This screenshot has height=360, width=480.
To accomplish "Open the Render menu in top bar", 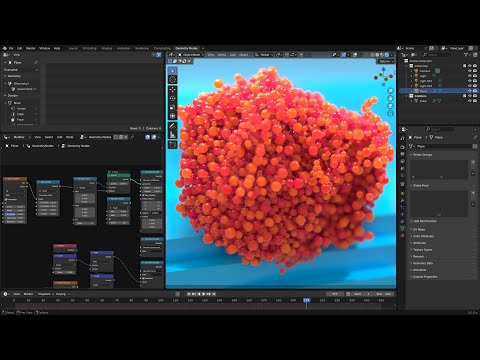I will [30, 48].
